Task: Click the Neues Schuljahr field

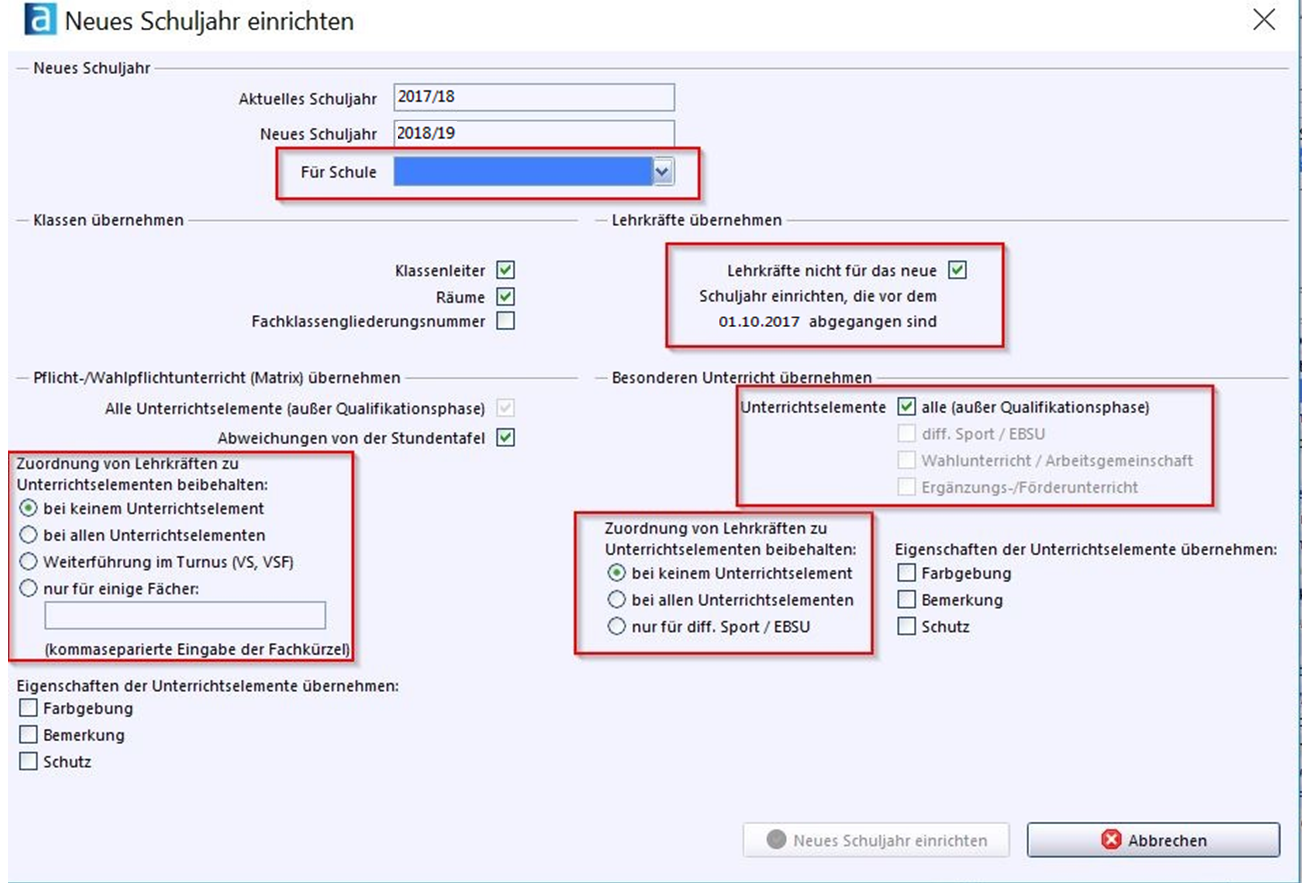Action: pos(534,133)
